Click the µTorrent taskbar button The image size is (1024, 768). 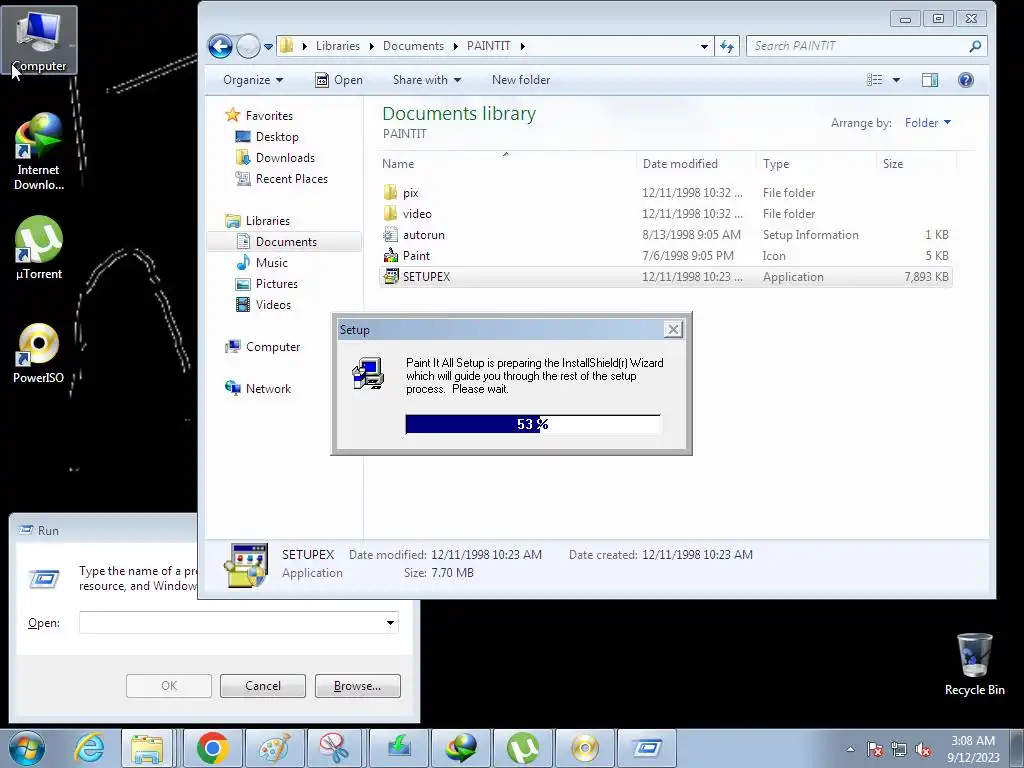[522, 748]
